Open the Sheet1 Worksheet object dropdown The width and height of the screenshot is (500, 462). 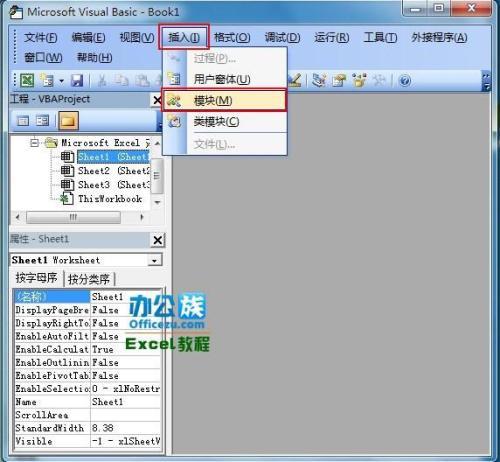[x=154, y=260]
